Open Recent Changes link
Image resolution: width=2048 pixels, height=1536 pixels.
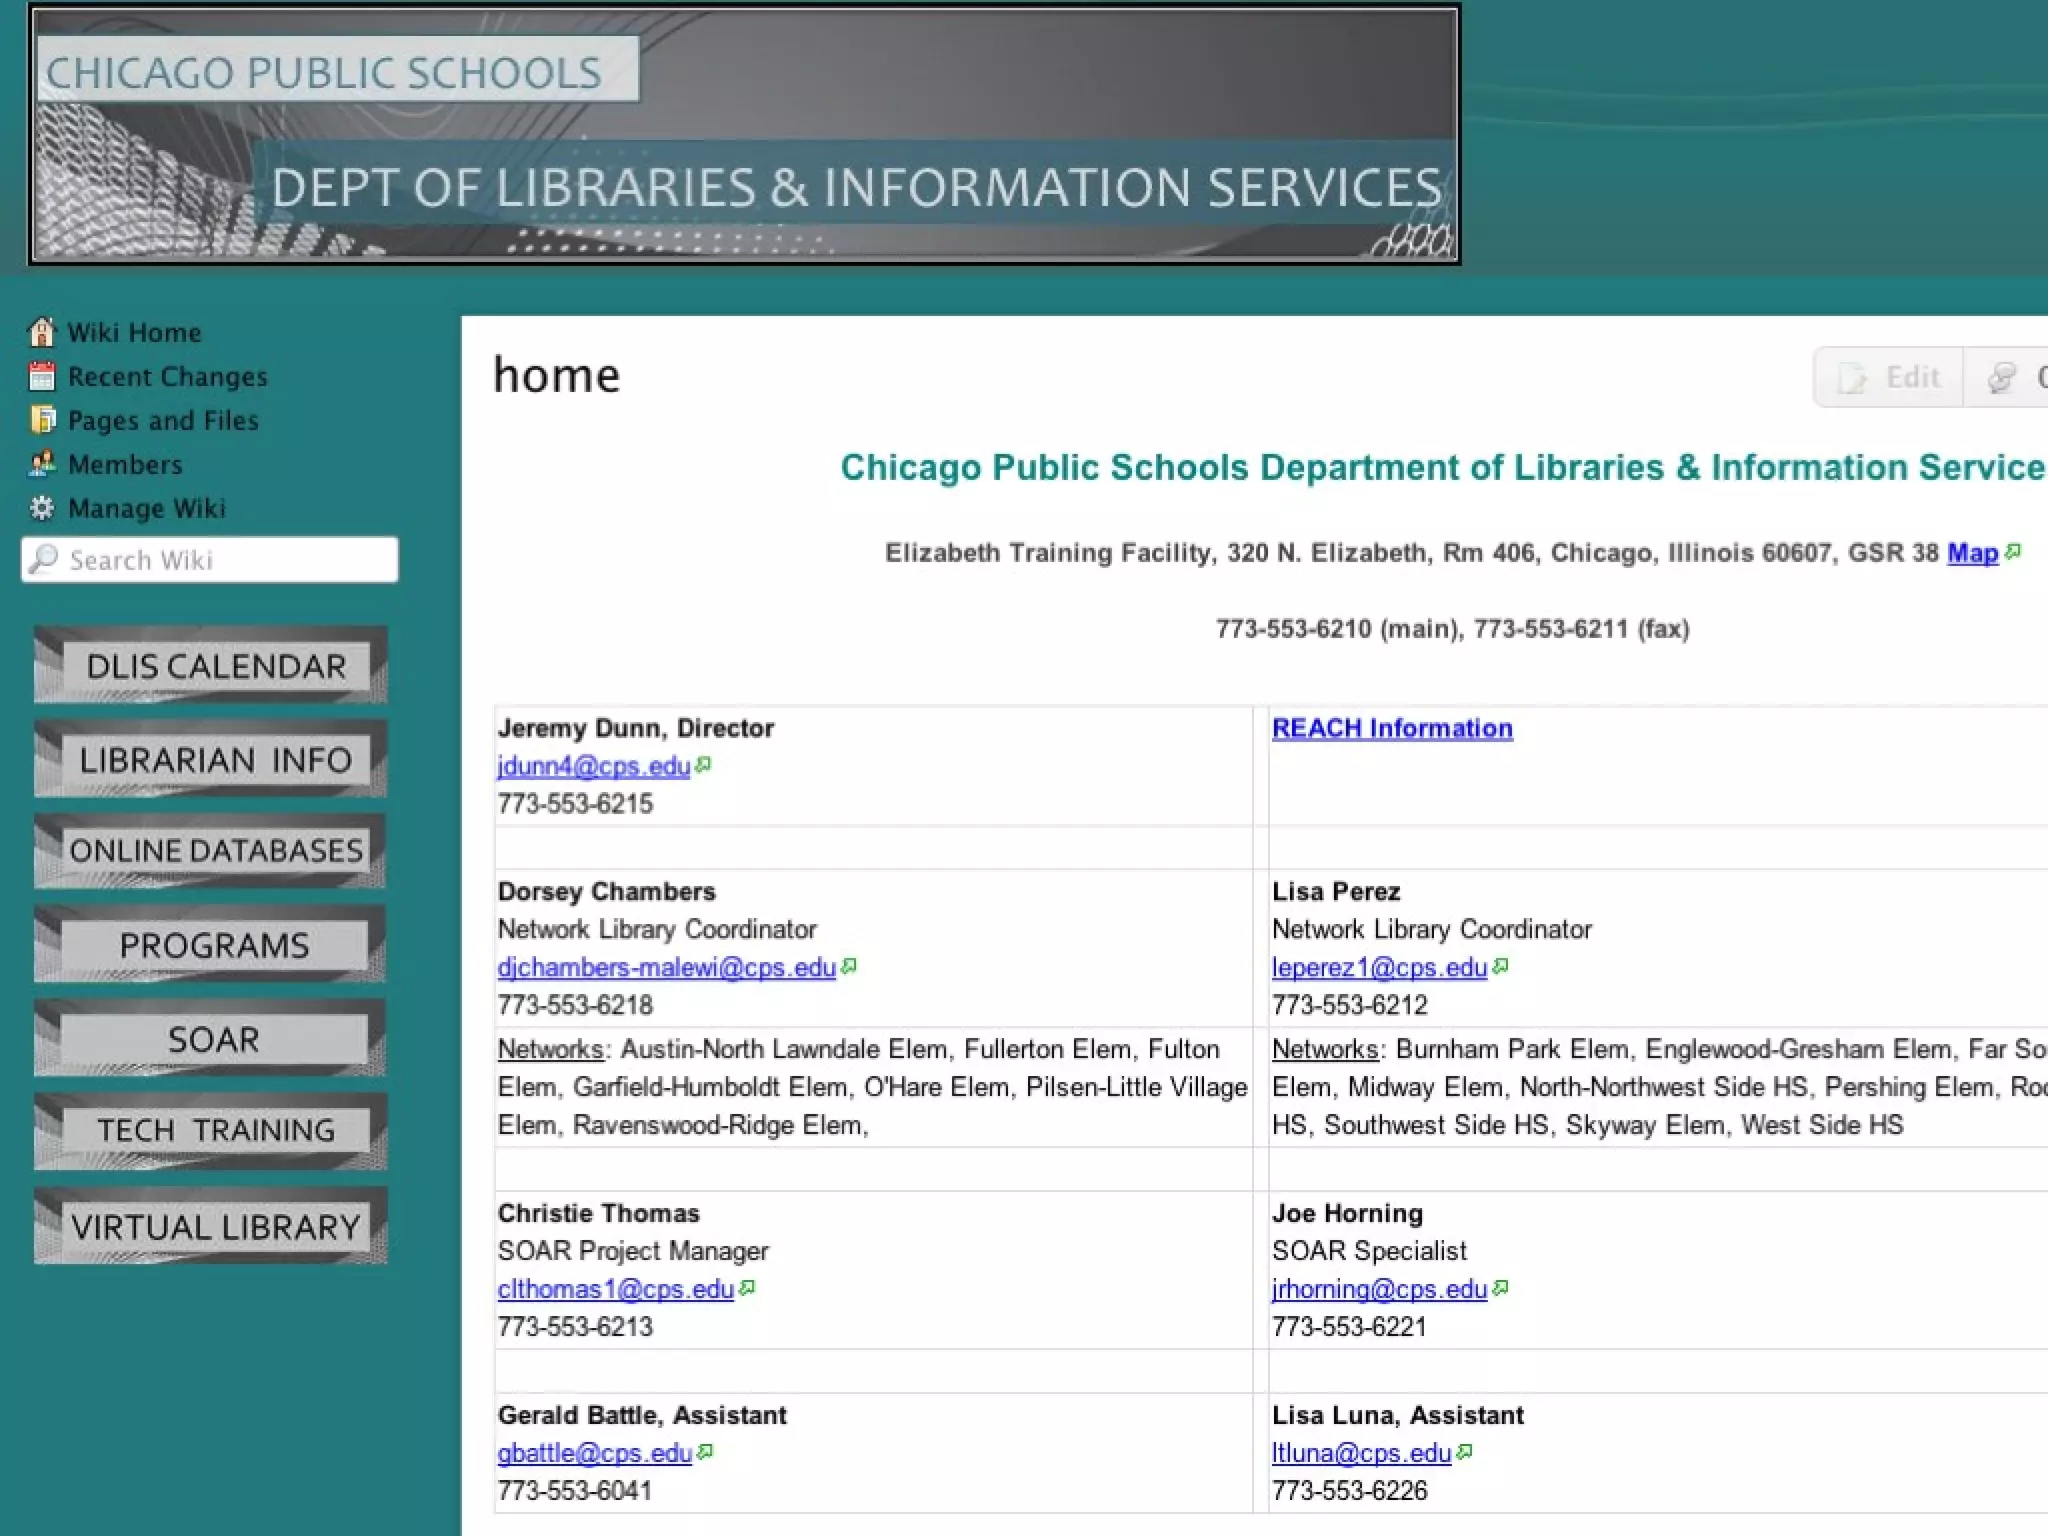[167, 377]
